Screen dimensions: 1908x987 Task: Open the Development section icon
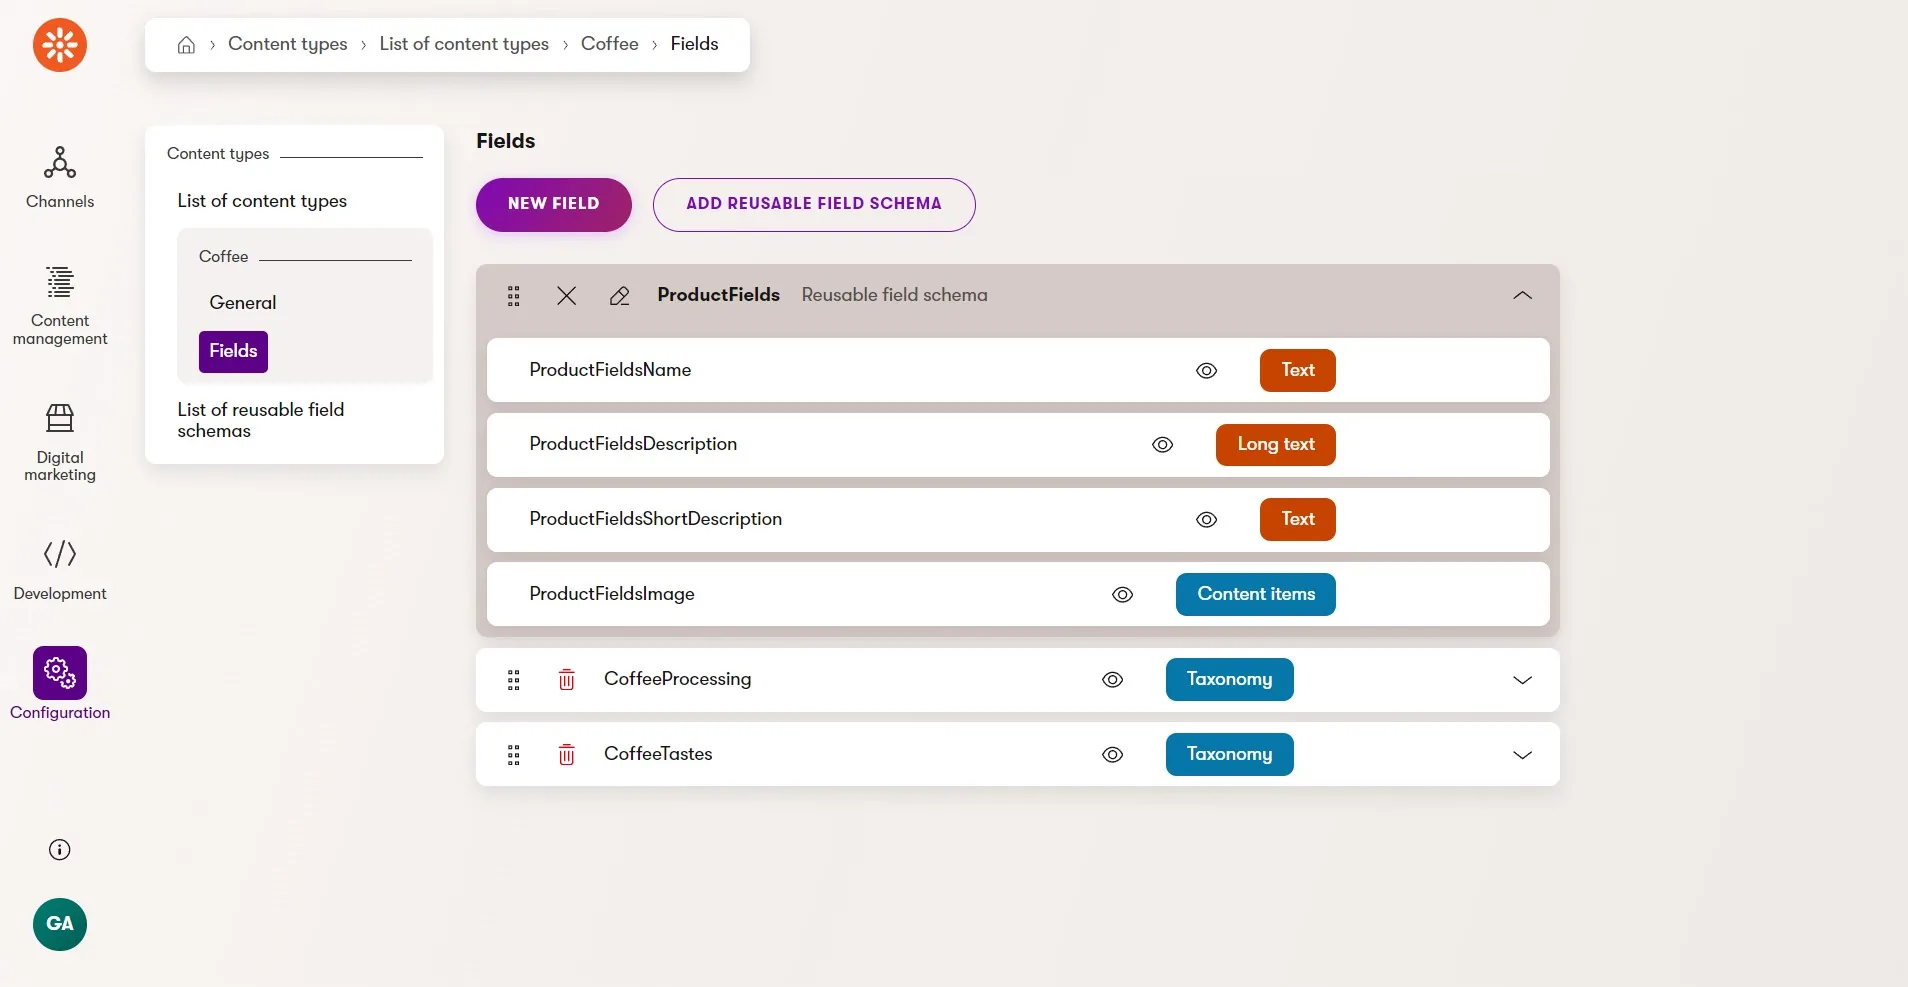coord(60,569)
